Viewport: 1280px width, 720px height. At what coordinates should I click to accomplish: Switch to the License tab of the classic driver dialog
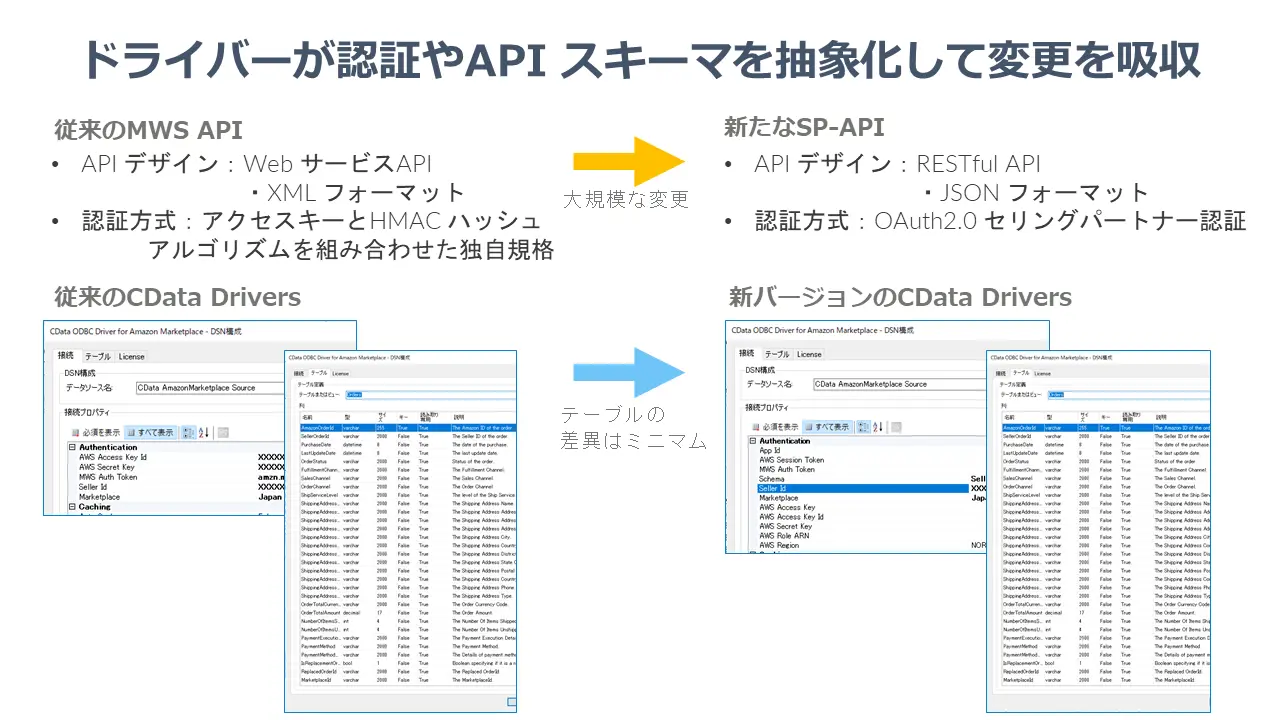point(131,356)
